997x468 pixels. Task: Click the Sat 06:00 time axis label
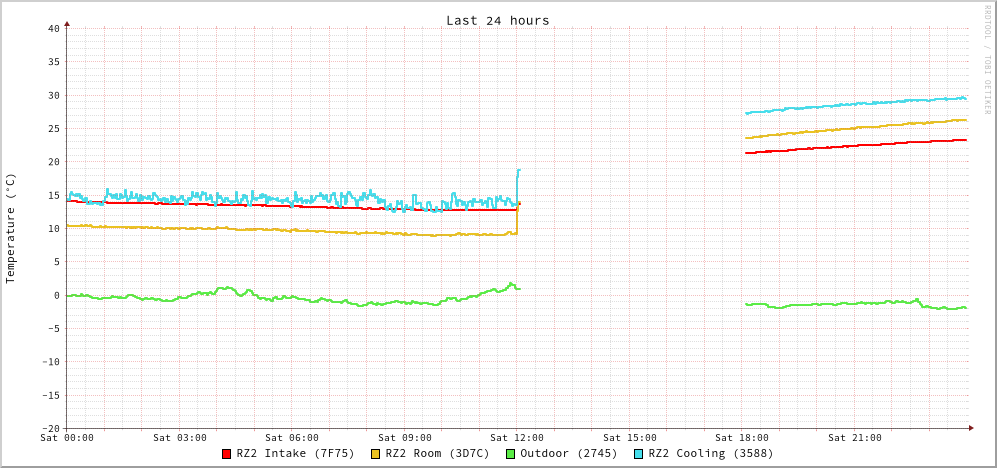coord(292,437)
